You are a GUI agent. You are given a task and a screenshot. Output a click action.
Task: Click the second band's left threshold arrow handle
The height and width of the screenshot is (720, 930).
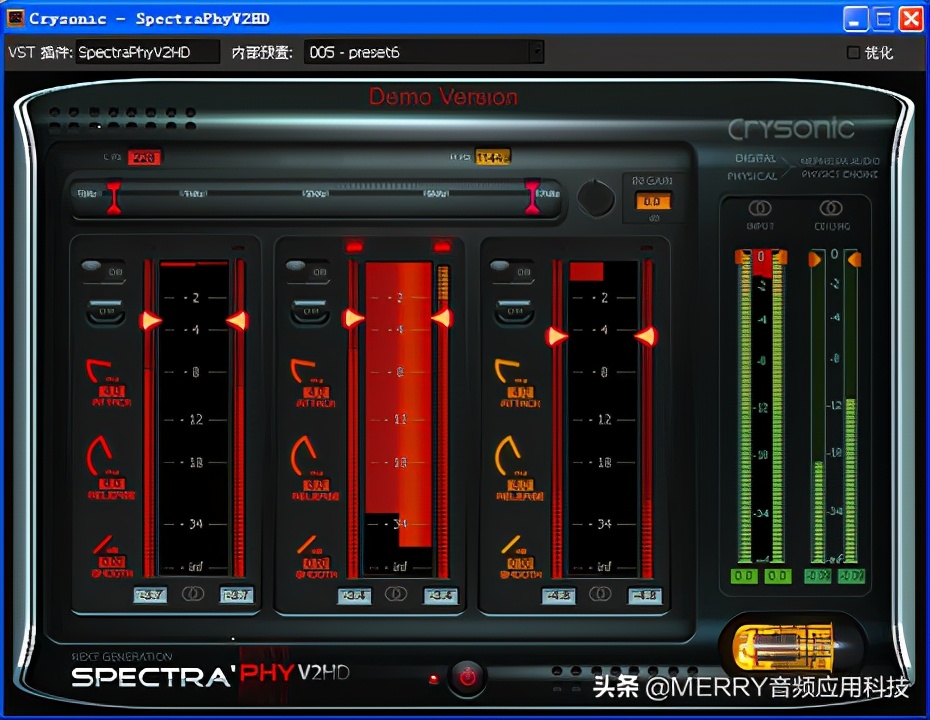click(x=353, y=319)
